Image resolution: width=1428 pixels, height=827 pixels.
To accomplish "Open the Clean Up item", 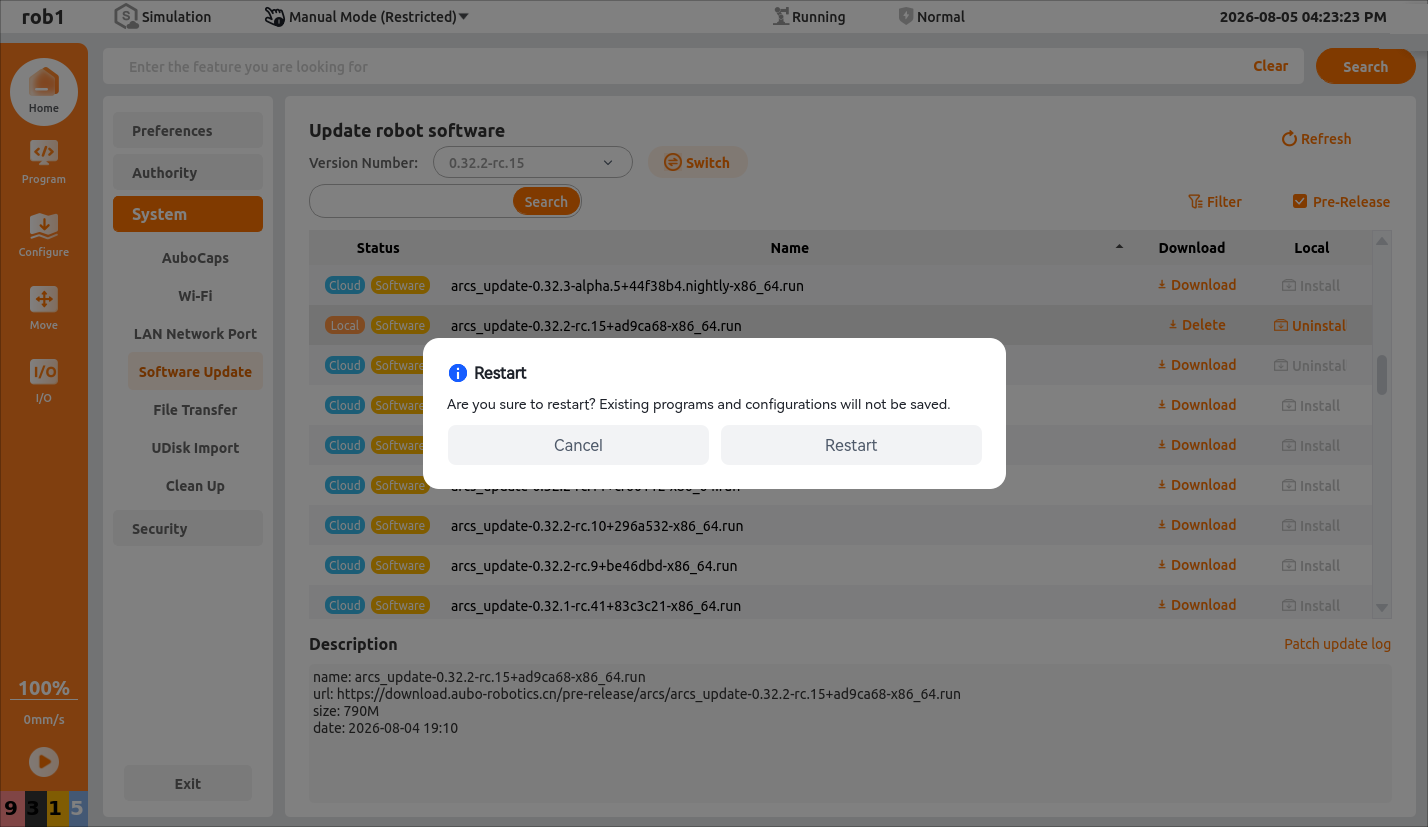I will click(195, 486).
